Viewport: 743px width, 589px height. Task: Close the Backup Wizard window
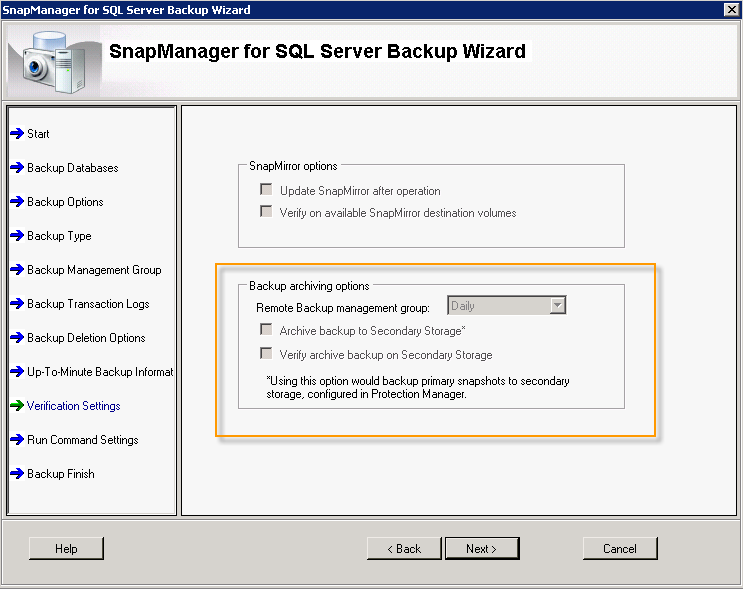tap(732, 10)
